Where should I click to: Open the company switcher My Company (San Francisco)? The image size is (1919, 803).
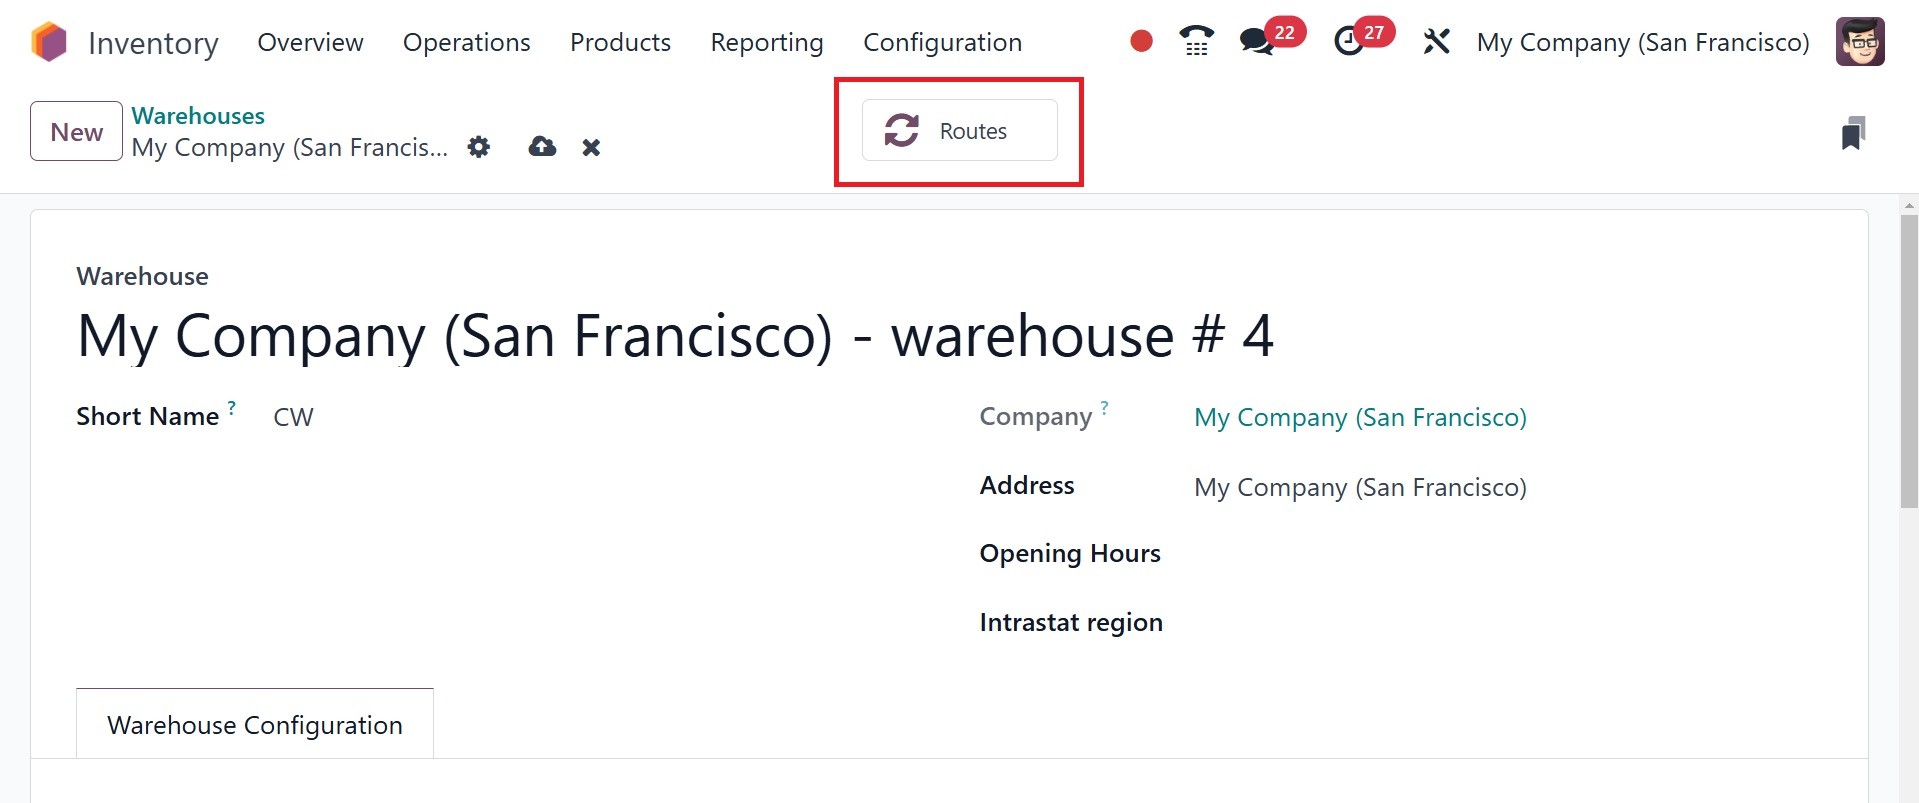(1642, 42)
